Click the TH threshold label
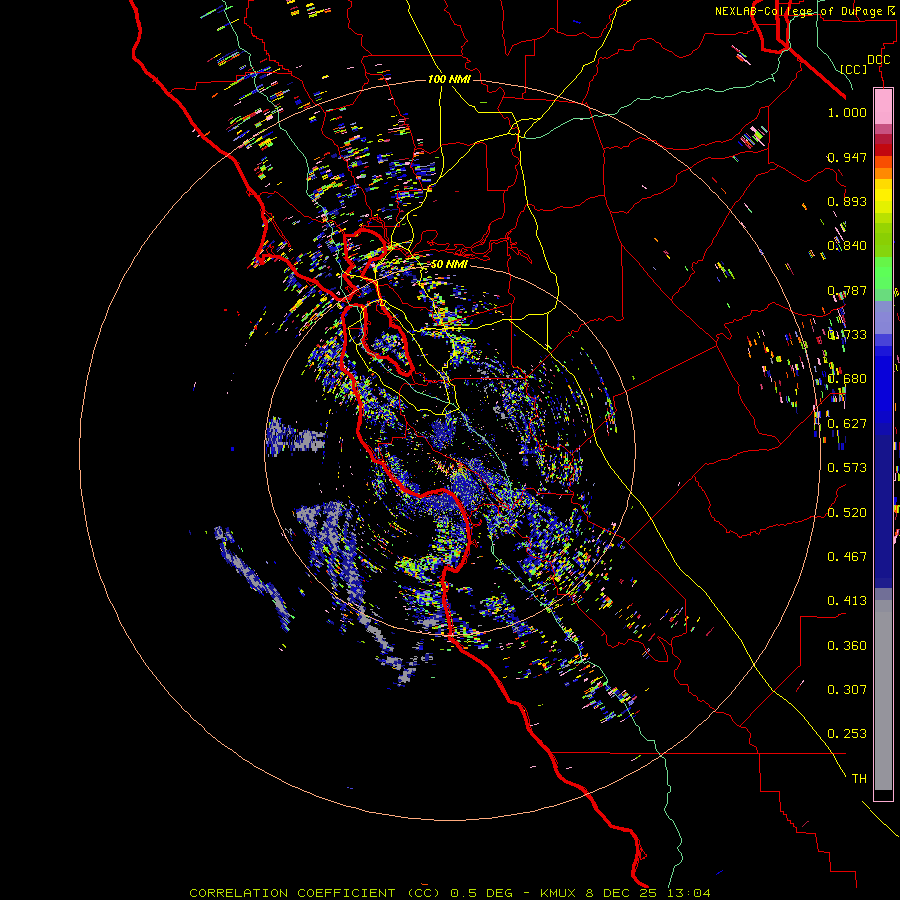Screen dimensions: 900x900 [859, 779]
